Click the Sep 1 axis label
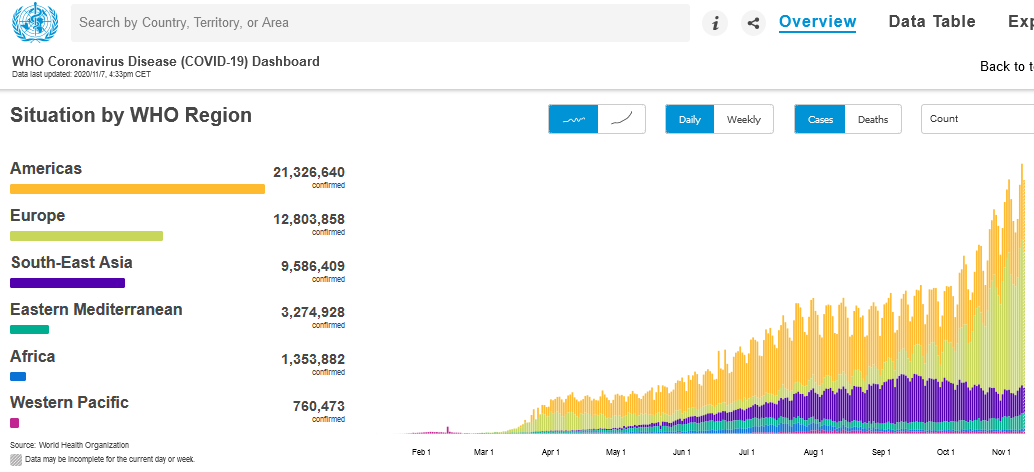This screenshot has height=472, width=1034. tap(881, 452)
